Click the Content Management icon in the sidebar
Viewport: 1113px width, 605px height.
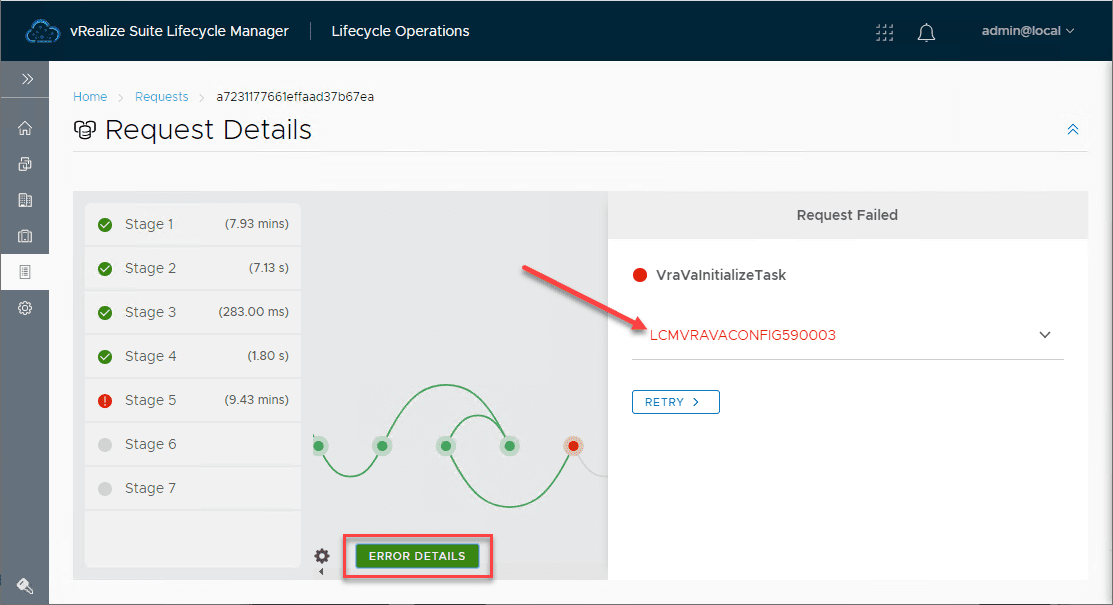(x=25, y=199)
